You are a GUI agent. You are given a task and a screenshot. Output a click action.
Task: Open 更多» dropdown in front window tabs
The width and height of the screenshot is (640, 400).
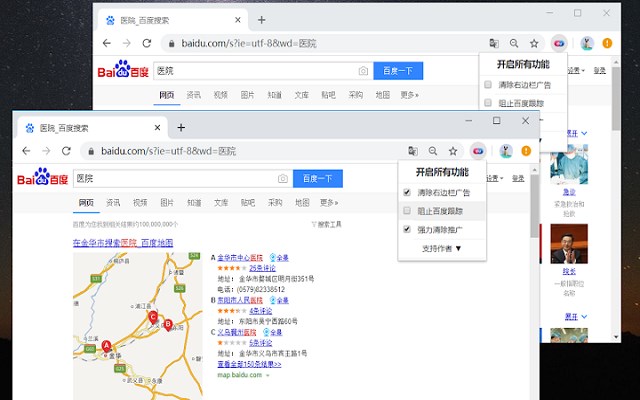click(329, 202)
